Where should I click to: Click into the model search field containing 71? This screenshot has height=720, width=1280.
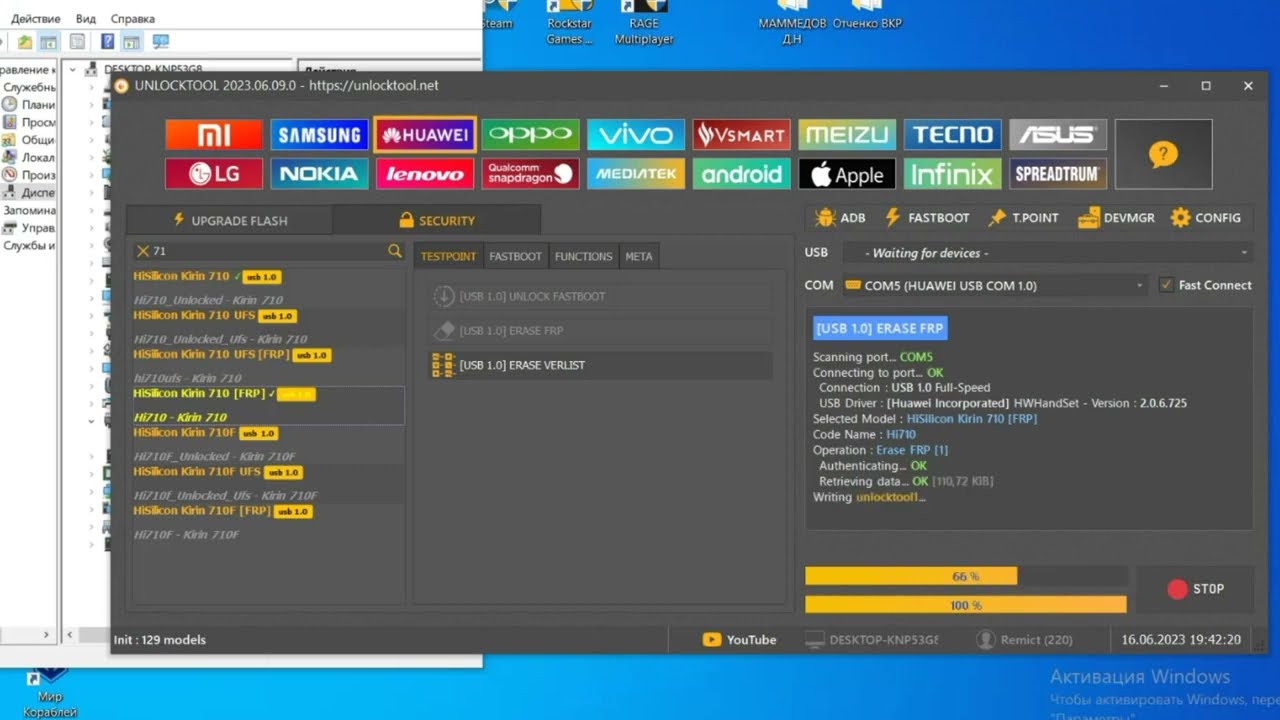pyautogui.click(x=268, y=251)
